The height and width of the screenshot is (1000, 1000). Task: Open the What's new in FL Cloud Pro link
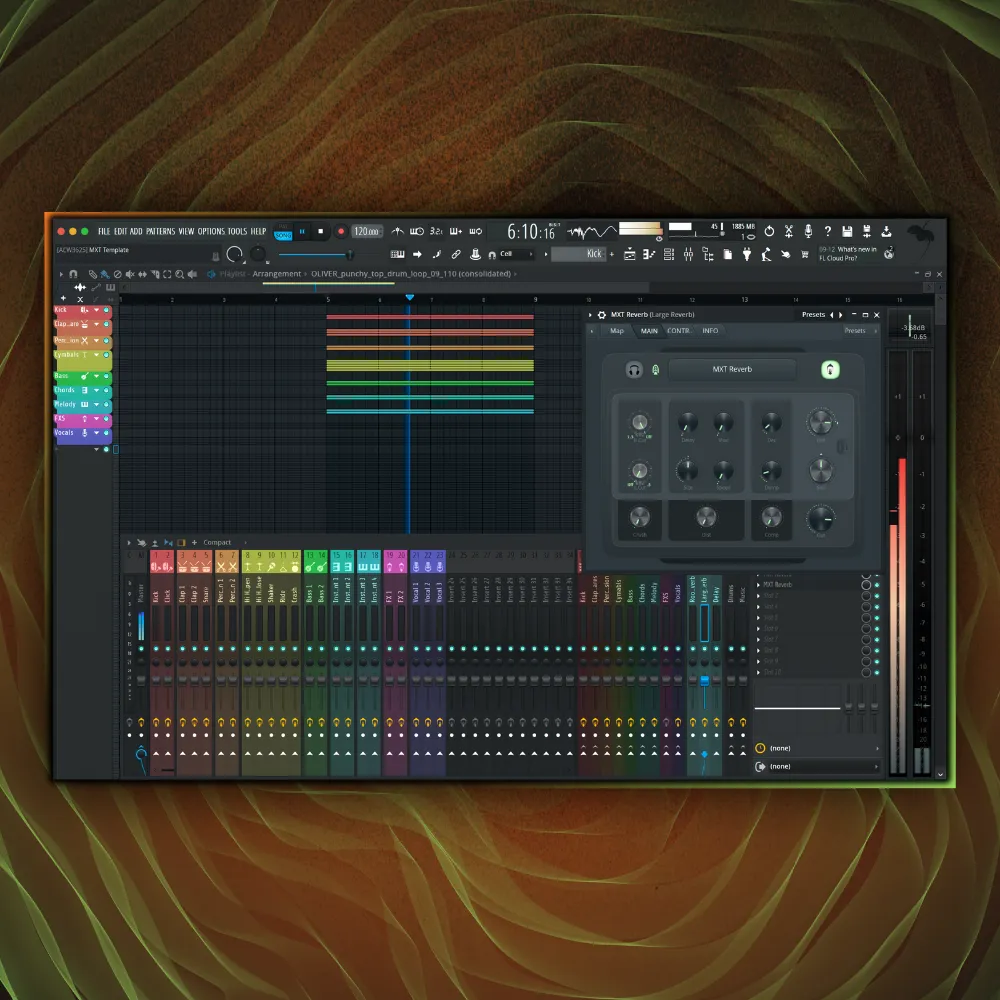coord(848,254)
